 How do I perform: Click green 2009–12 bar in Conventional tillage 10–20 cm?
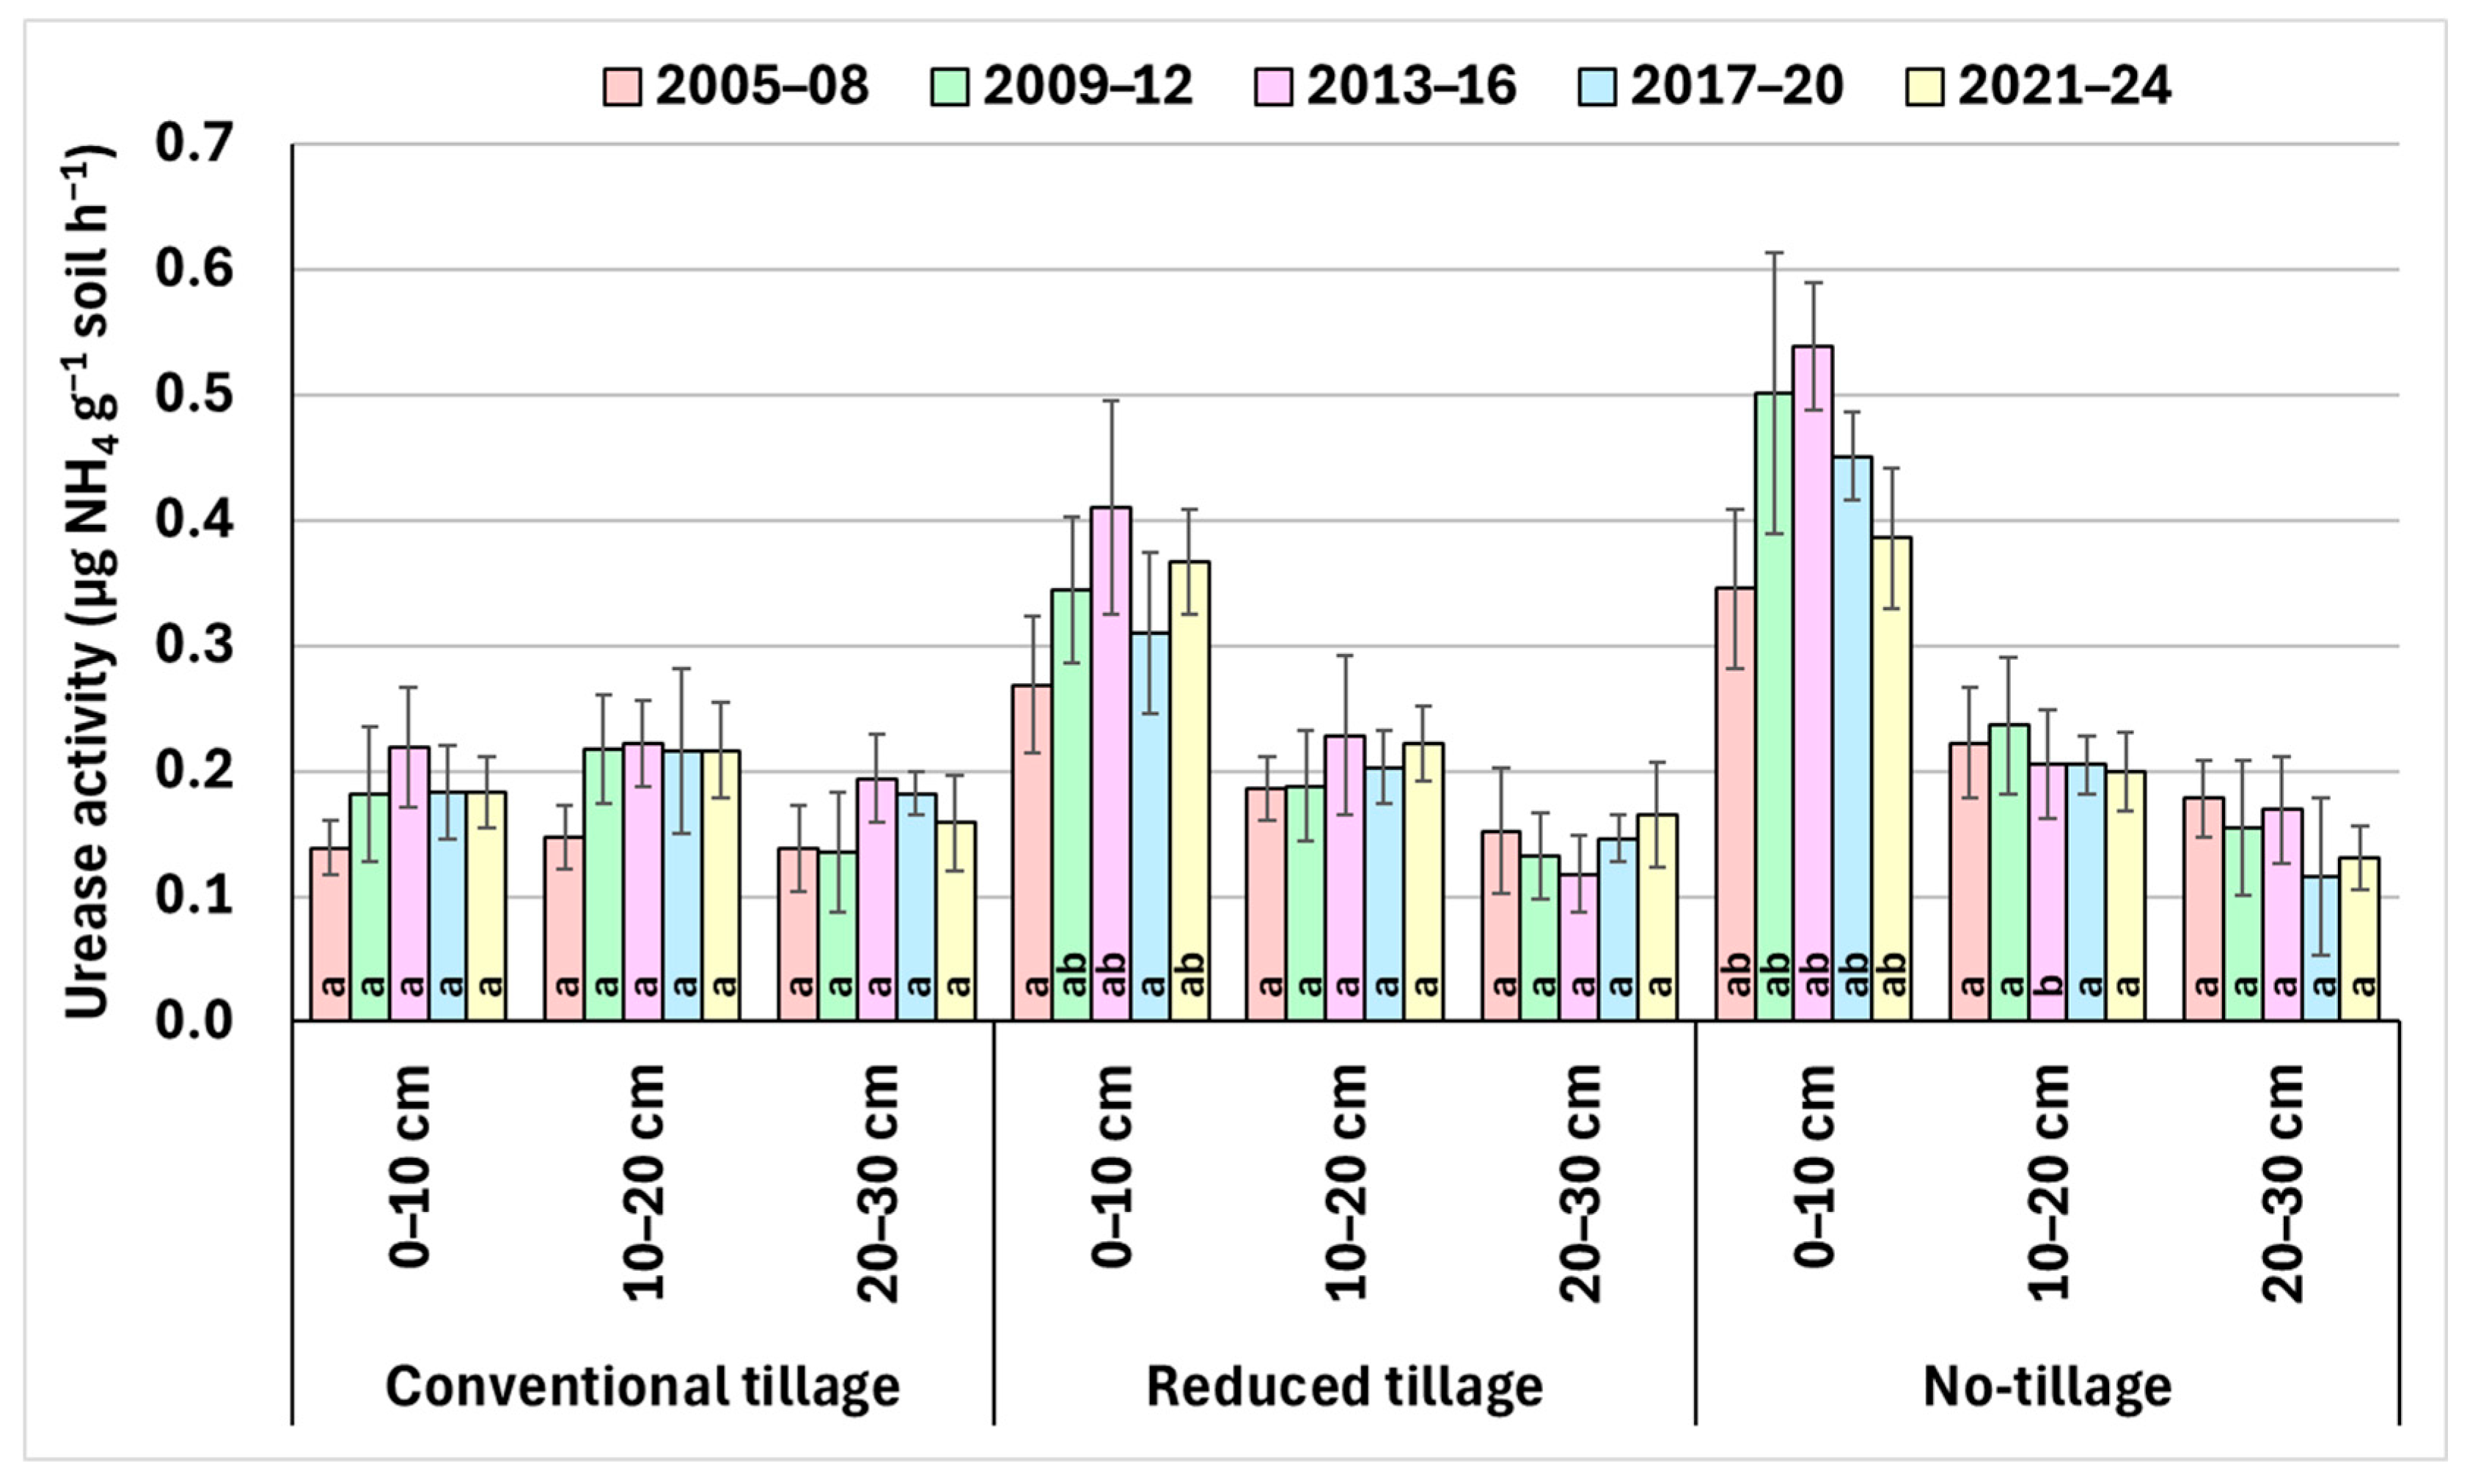pyautogui.click(x=604, y=885)
